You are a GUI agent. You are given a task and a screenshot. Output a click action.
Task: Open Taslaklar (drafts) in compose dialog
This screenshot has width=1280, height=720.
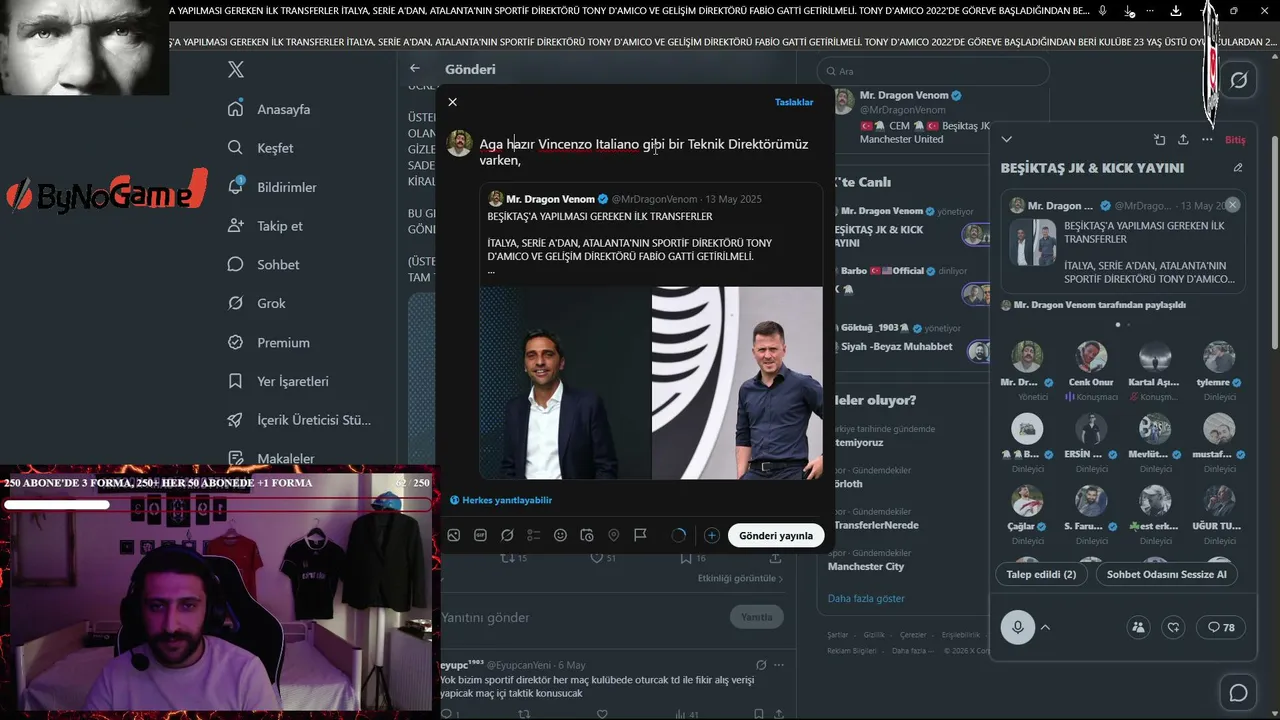tap(794, 102)
